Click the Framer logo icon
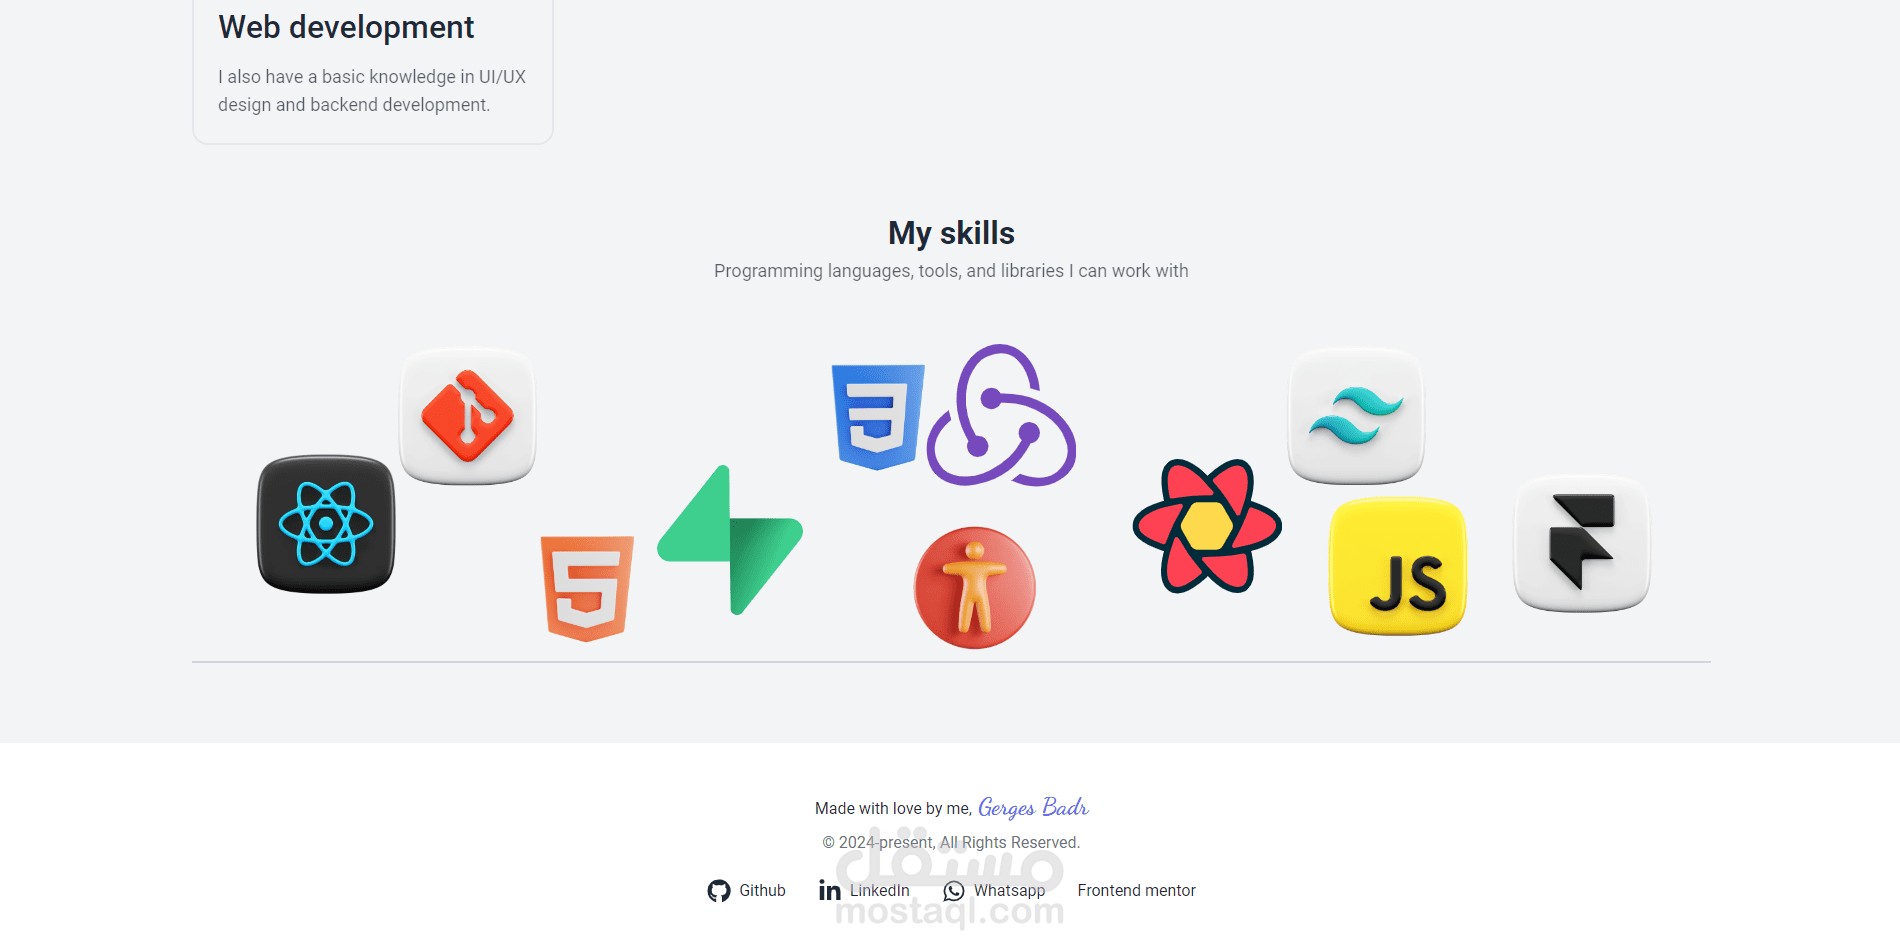The width and height of the screenshot is (1900, 950). click(1582, 543)
